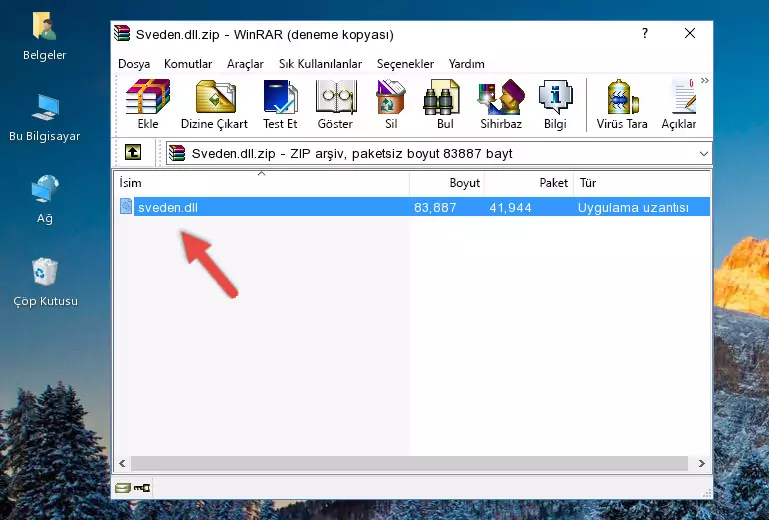
Task: Open the Komutlar menu
Action: [188, 64]
